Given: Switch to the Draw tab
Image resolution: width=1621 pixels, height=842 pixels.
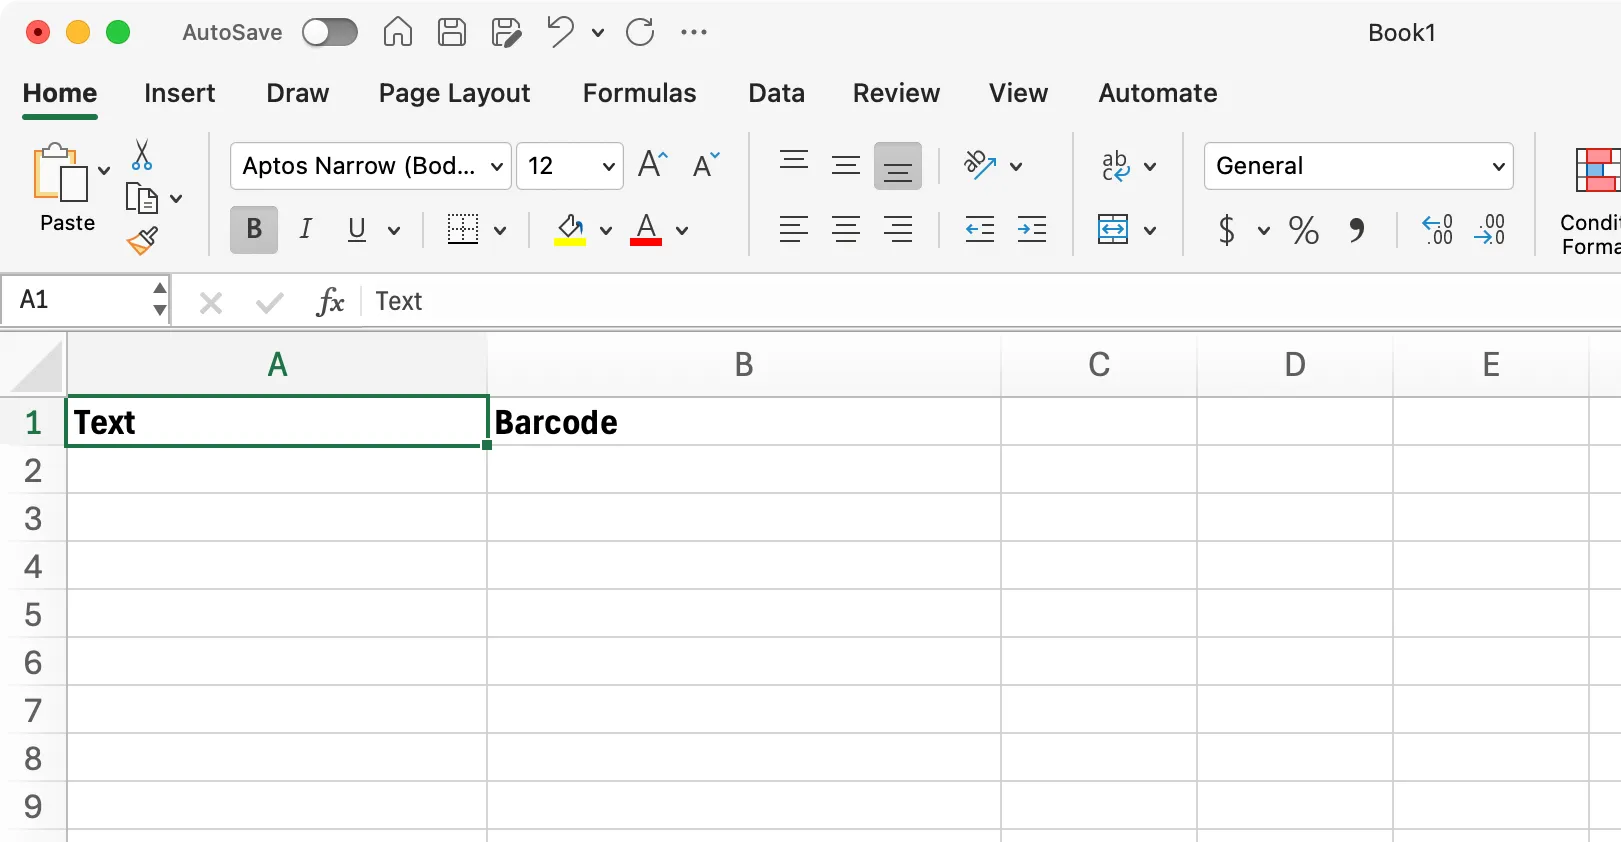Looking at the screenshot, I should click(298, 93).
